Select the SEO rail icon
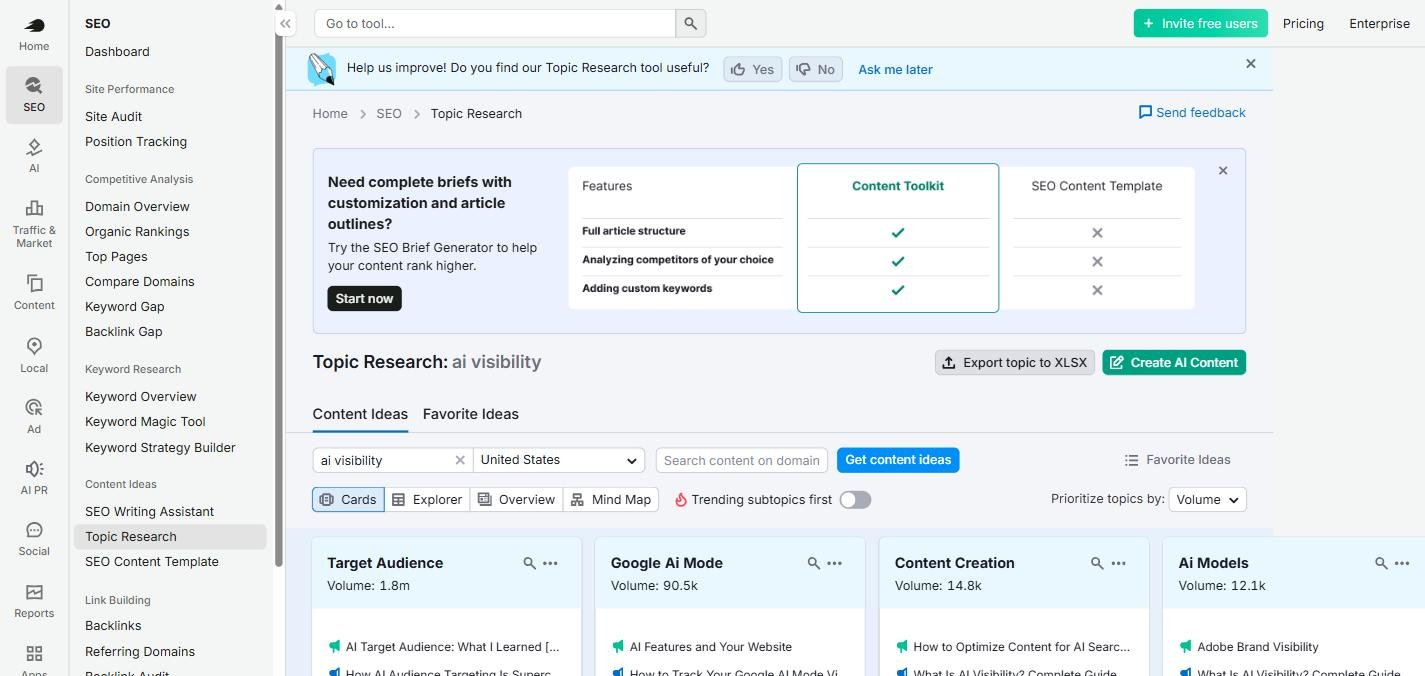 [34, 94]
